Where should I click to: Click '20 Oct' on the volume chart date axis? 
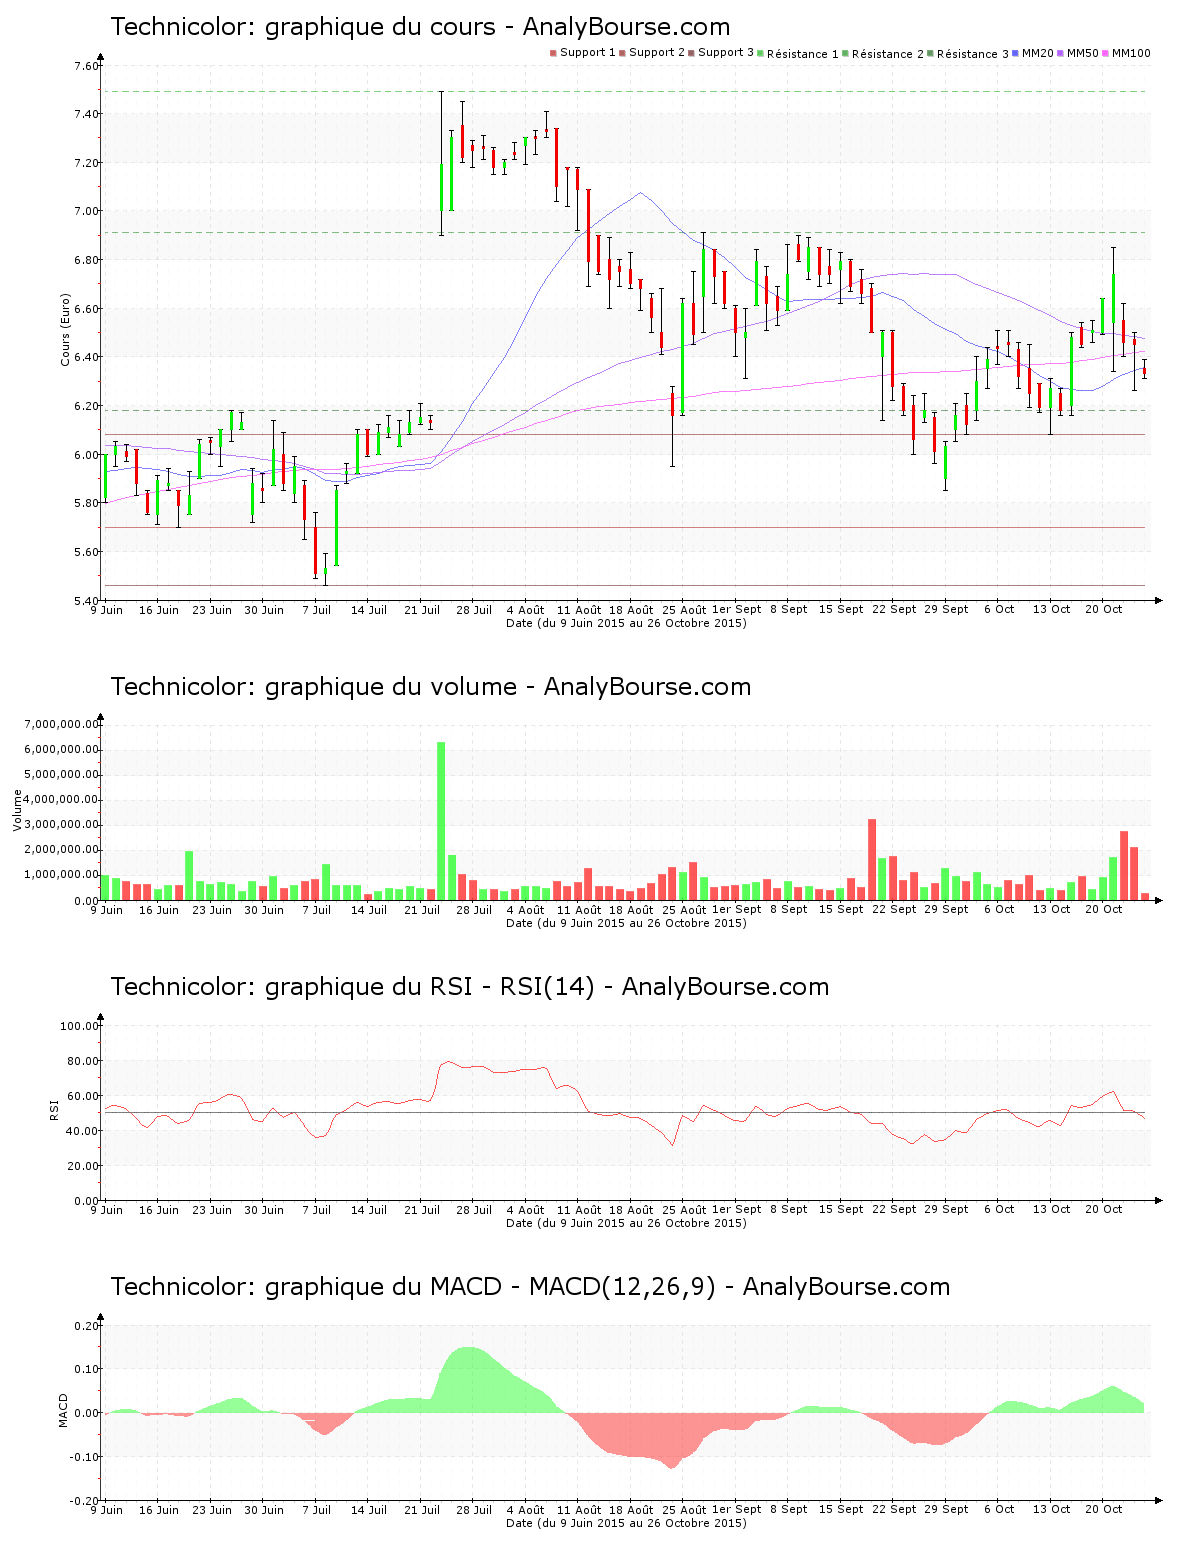click(1105, 910)
